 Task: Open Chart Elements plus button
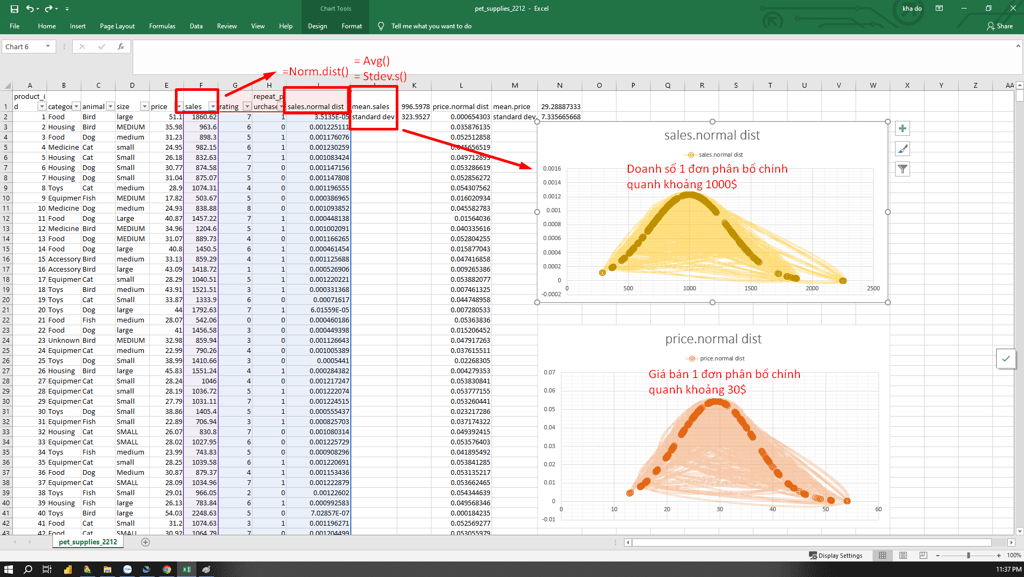tap(902, 129)
